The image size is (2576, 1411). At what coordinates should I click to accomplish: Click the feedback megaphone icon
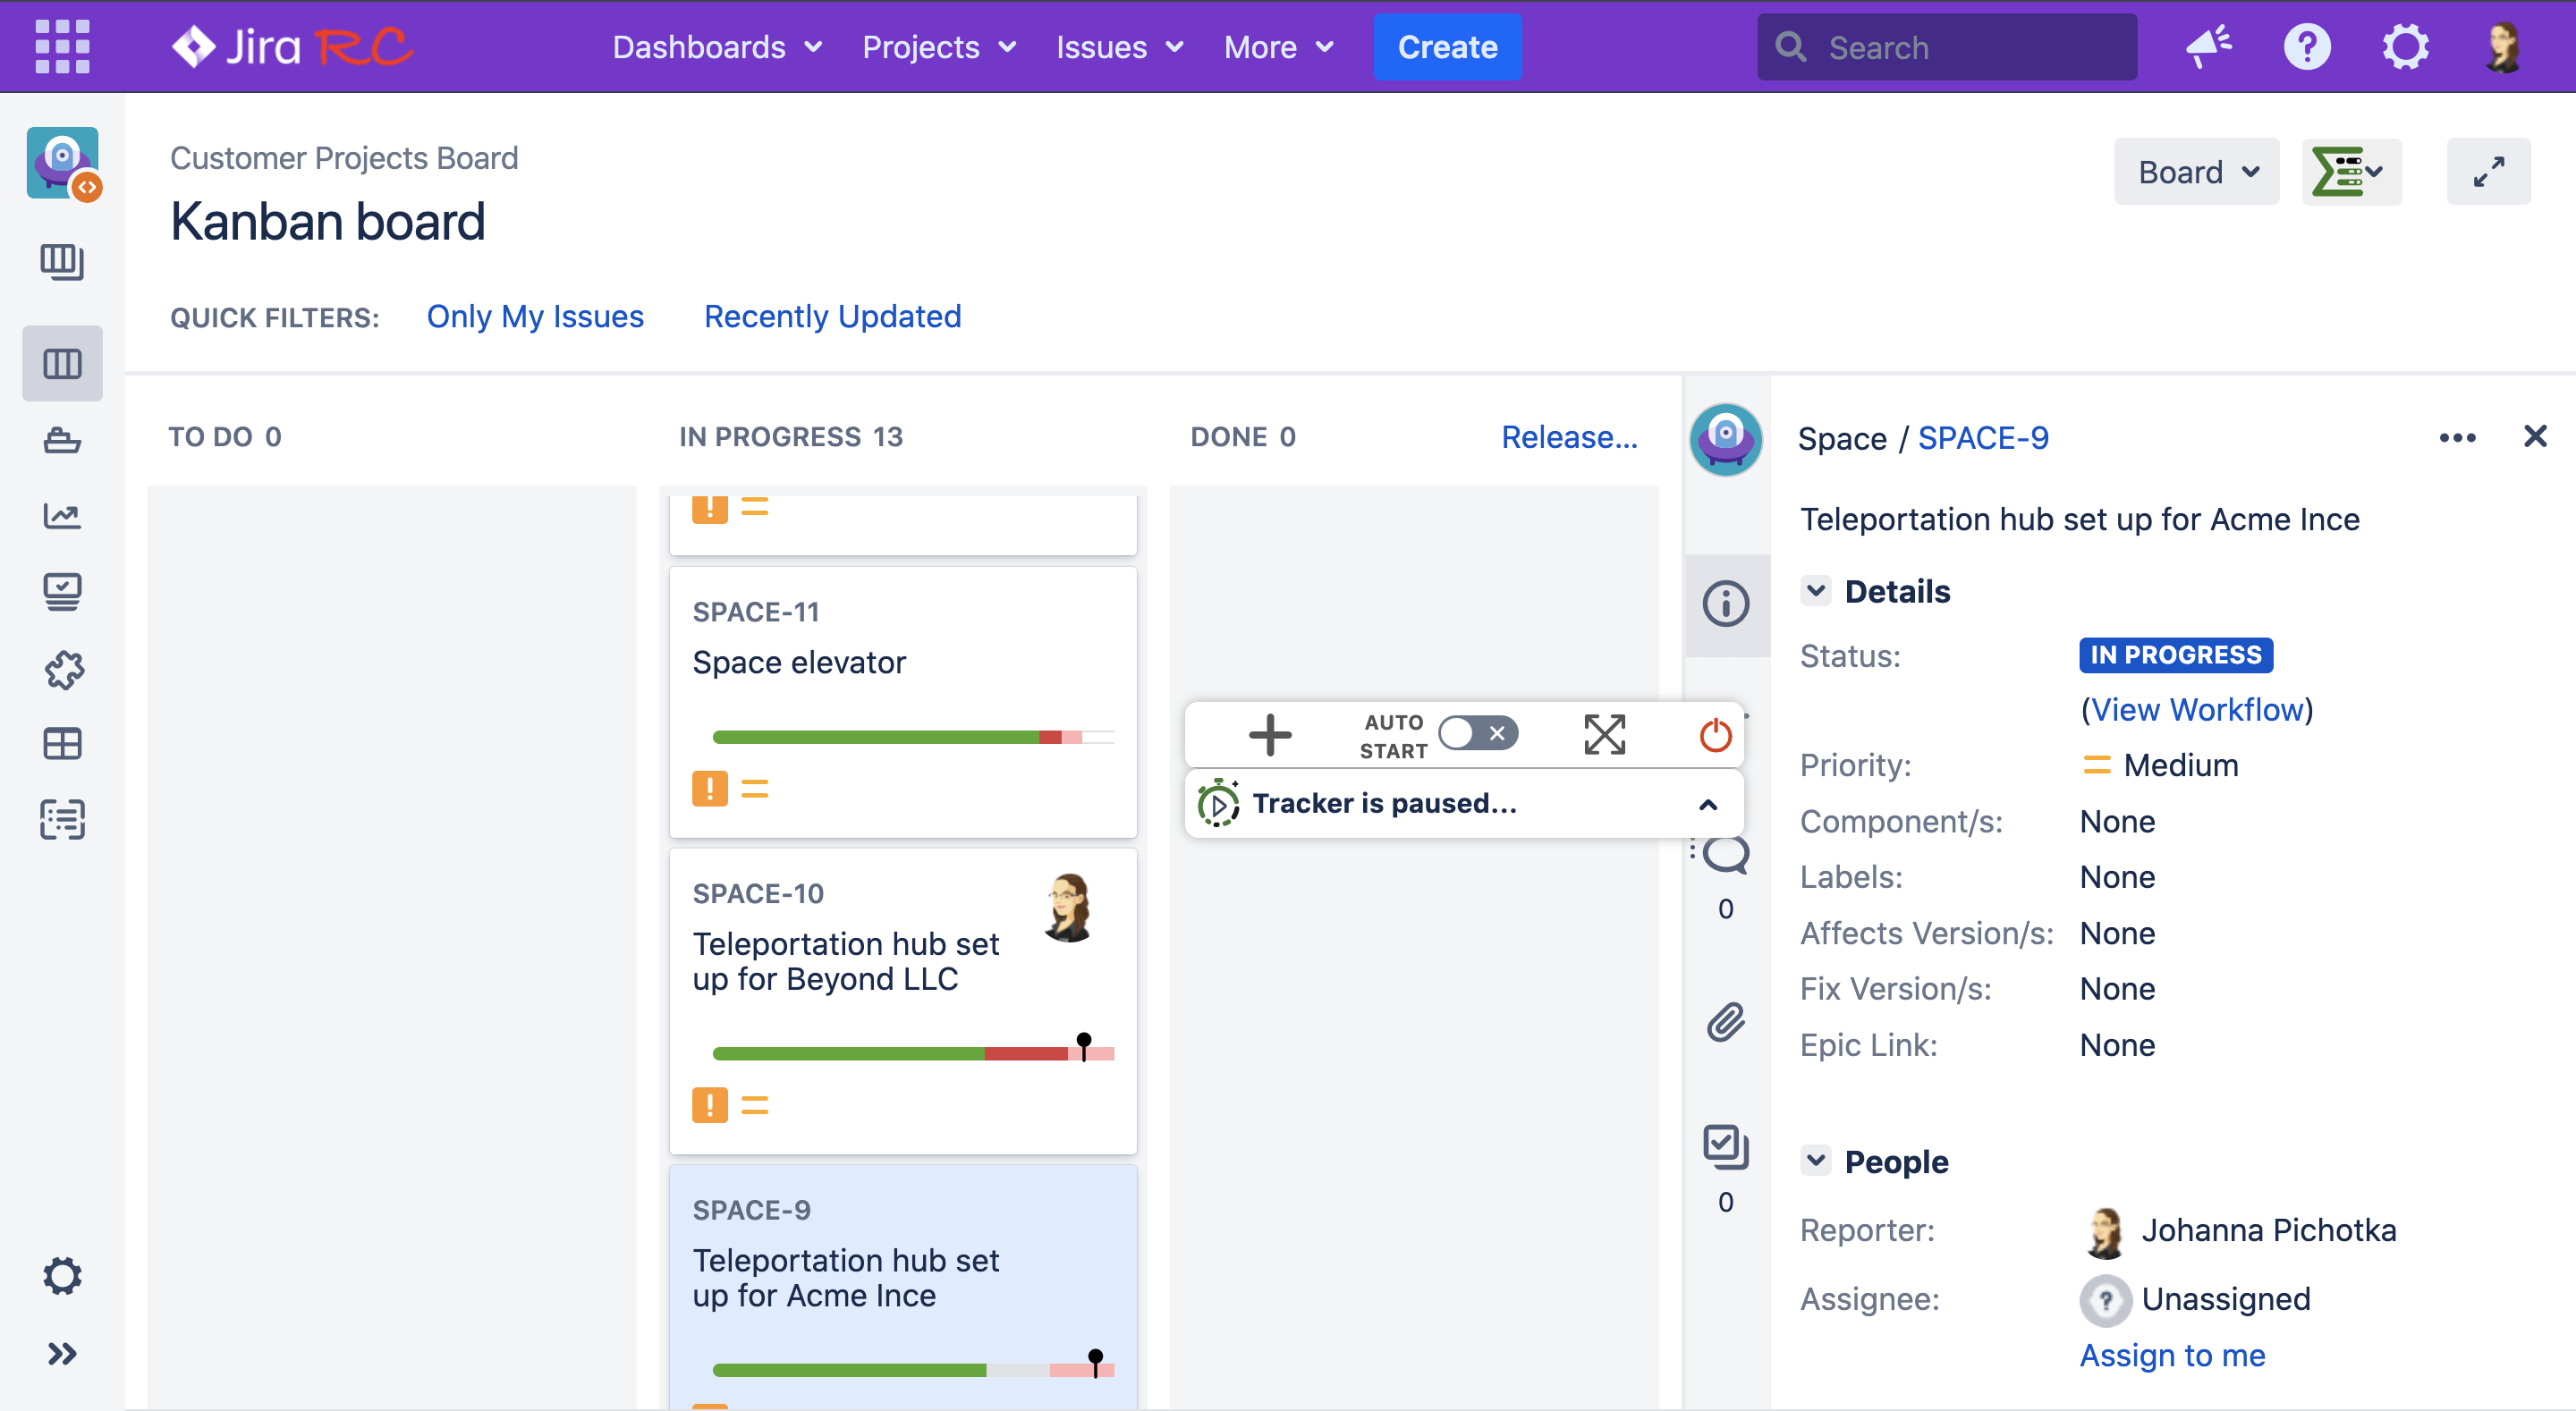(2208, 47)
